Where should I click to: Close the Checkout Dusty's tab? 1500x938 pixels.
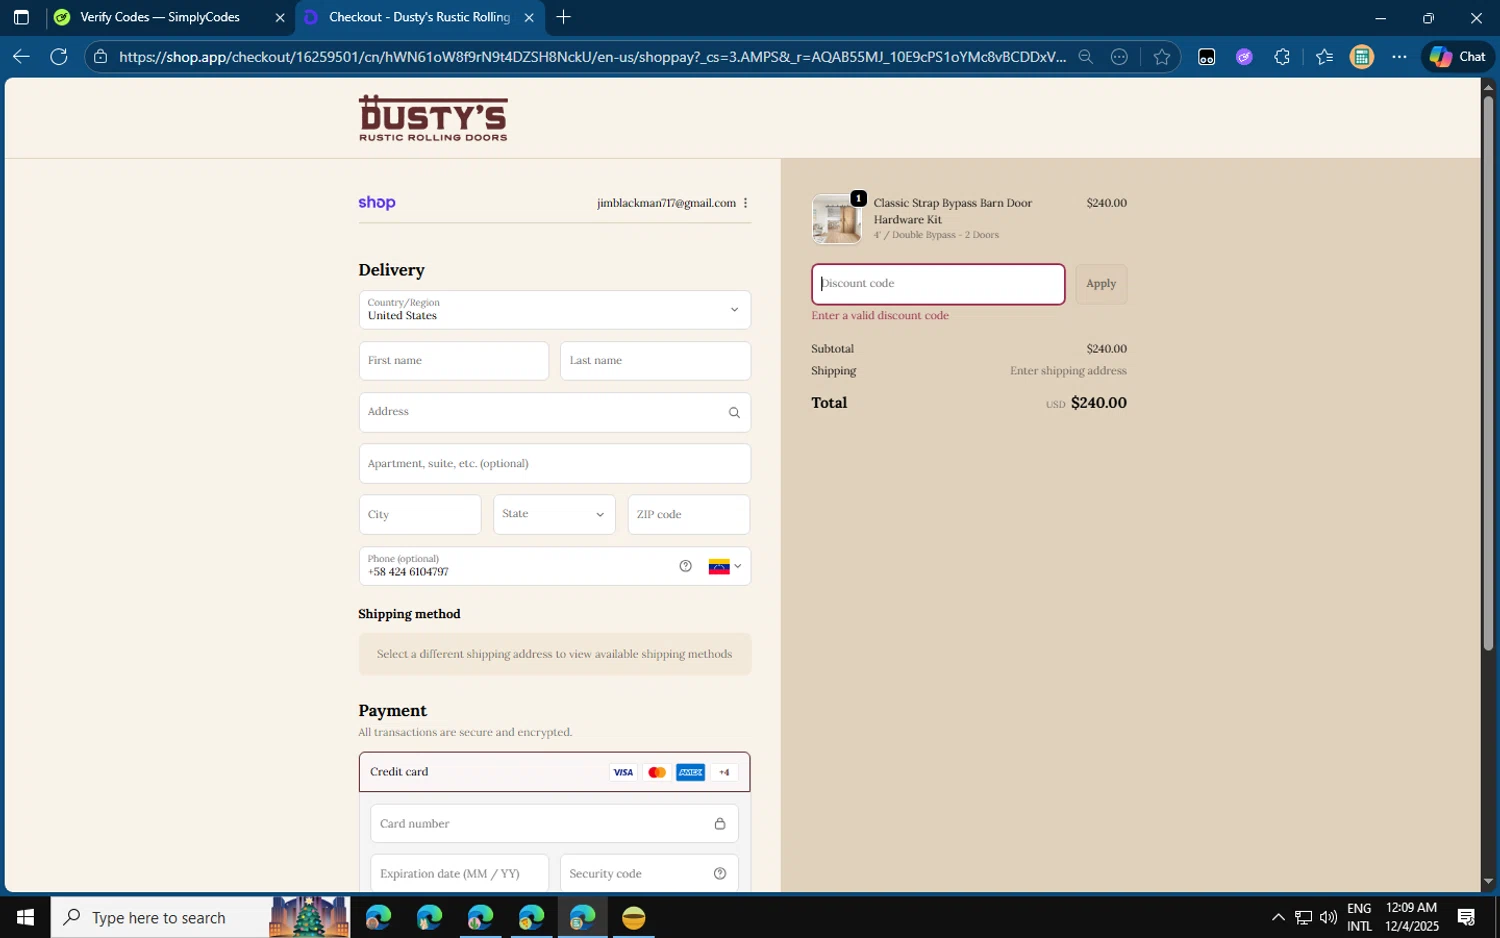[529, 17]
